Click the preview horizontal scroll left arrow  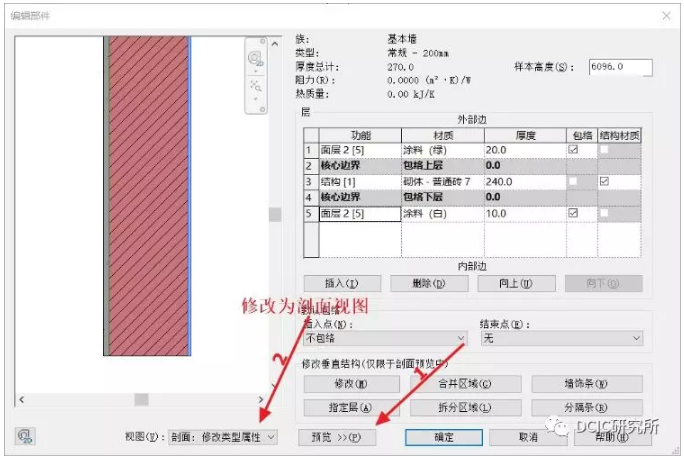pos(22,399)
